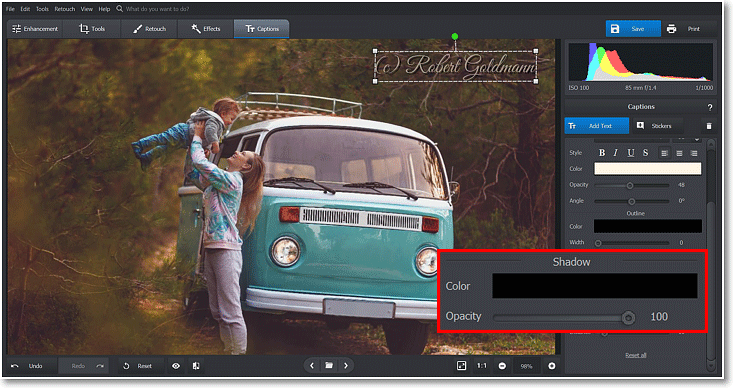Click the 98% zoom value

(x=526, y=366)
